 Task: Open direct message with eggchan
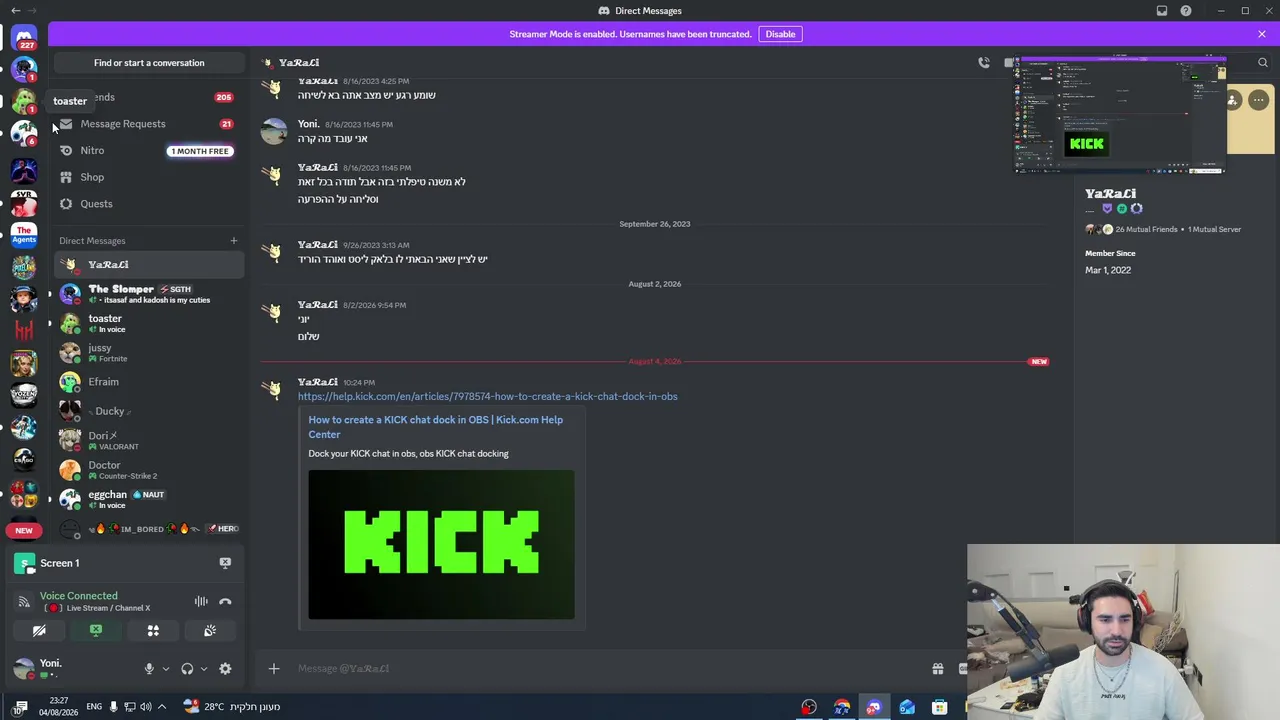click(x=149, y=499)
